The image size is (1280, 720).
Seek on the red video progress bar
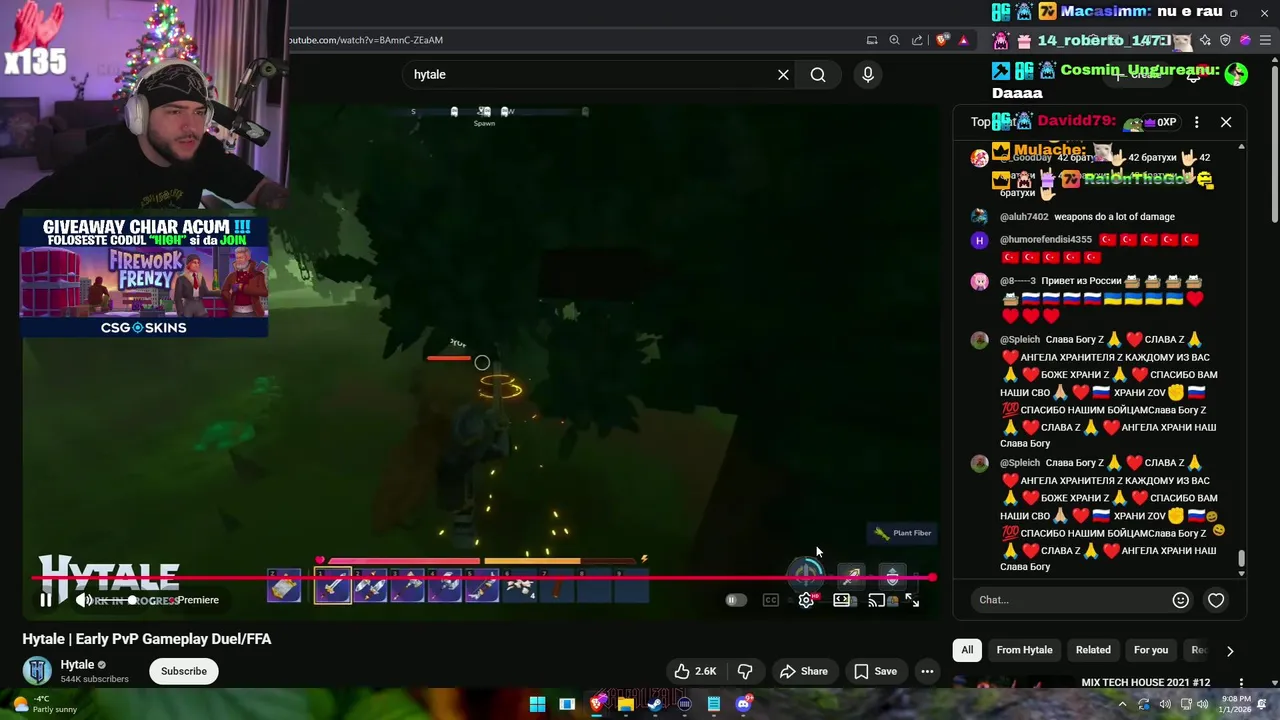(x=483, y=577)
